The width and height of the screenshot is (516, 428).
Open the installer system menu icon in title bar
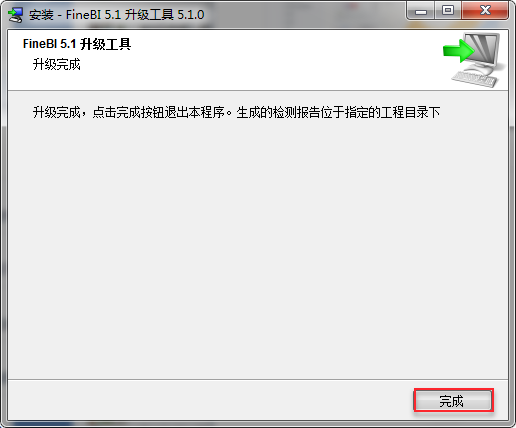pos(15,15)
